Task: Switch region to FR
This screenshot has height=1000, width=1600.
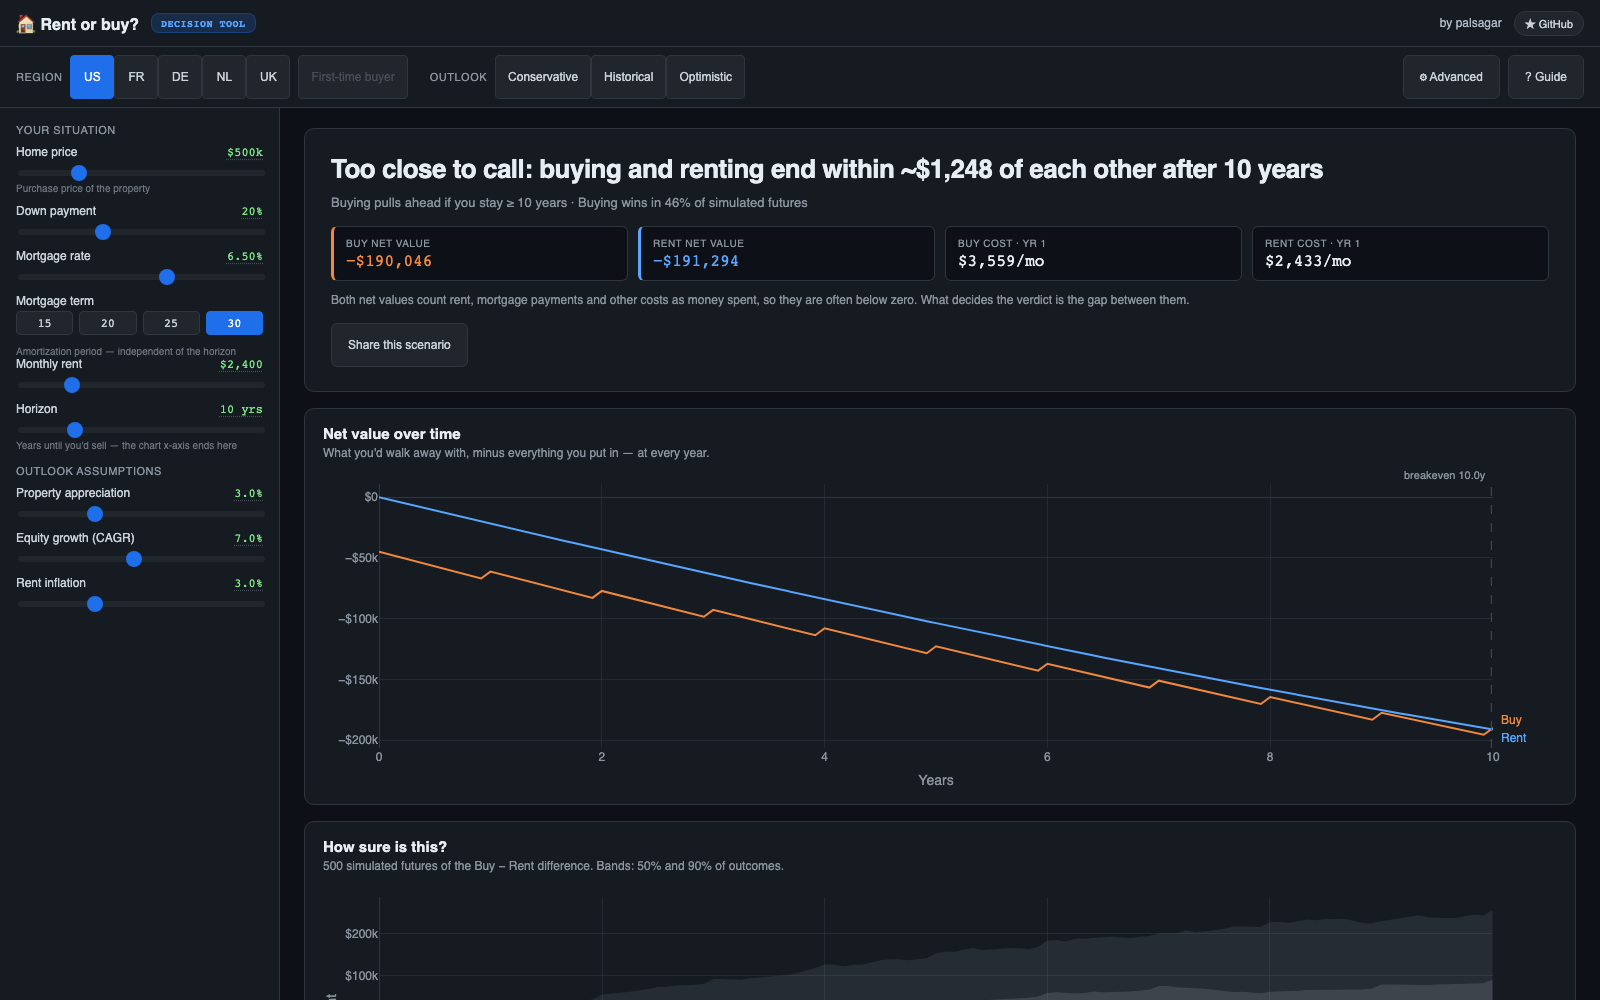Action: tap(136, 77)
